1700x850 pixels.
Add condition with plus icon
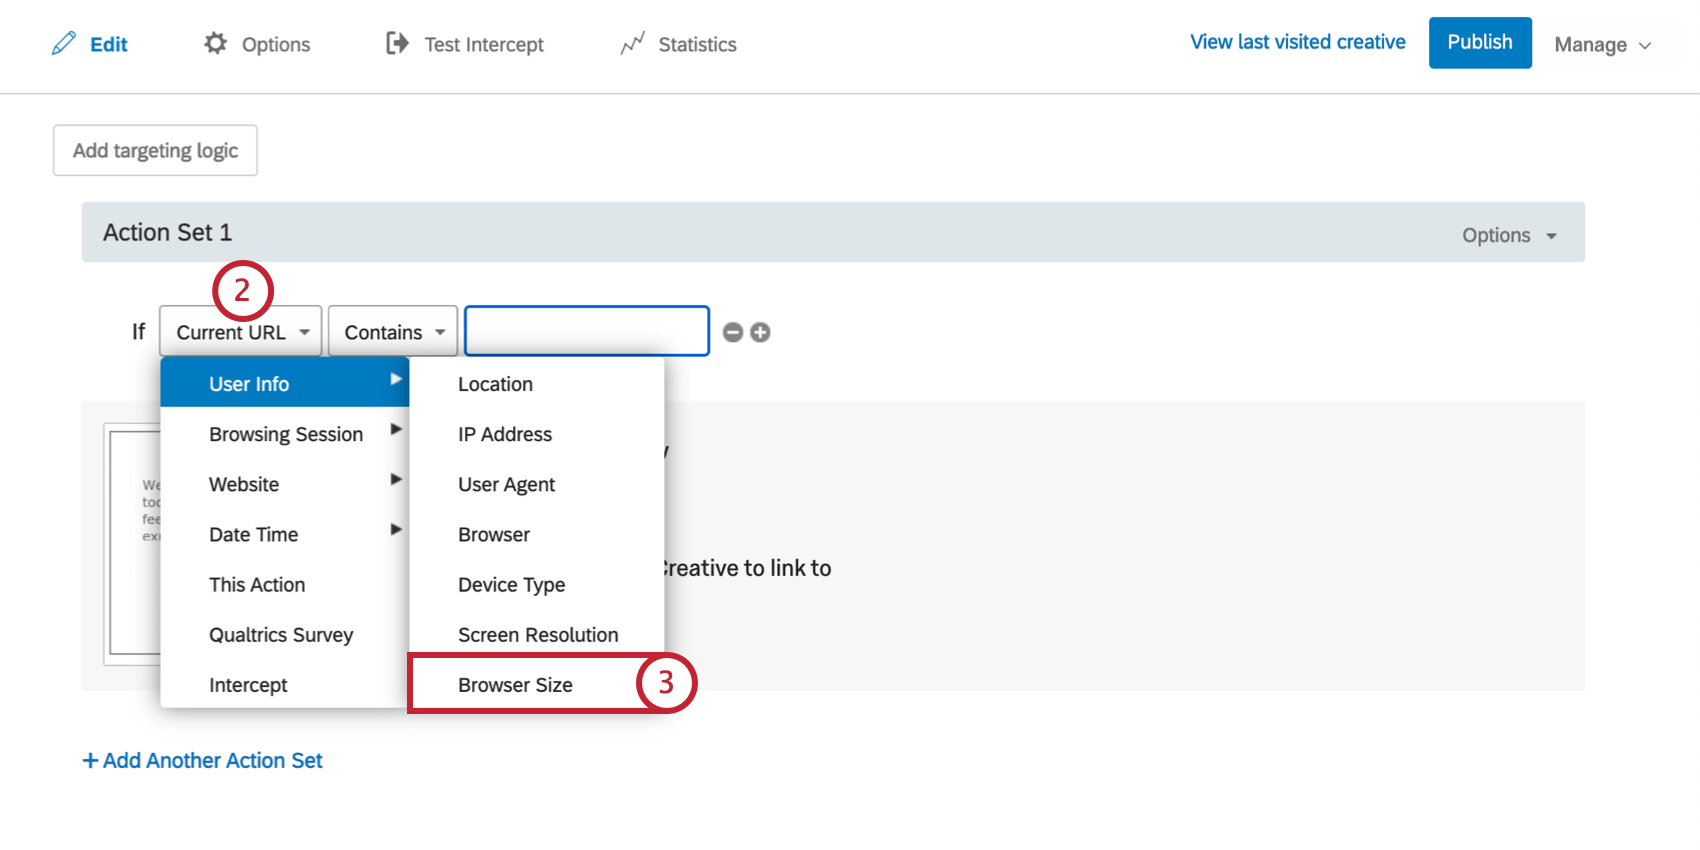(x=760, y=332)
